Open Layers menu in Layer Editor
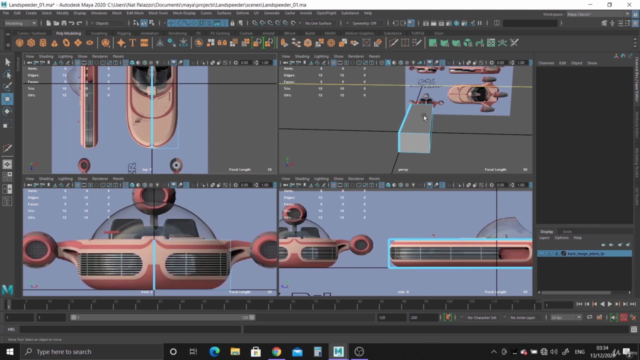The width and height of the screenshot is (640, 360). click(x=544, y=238)
